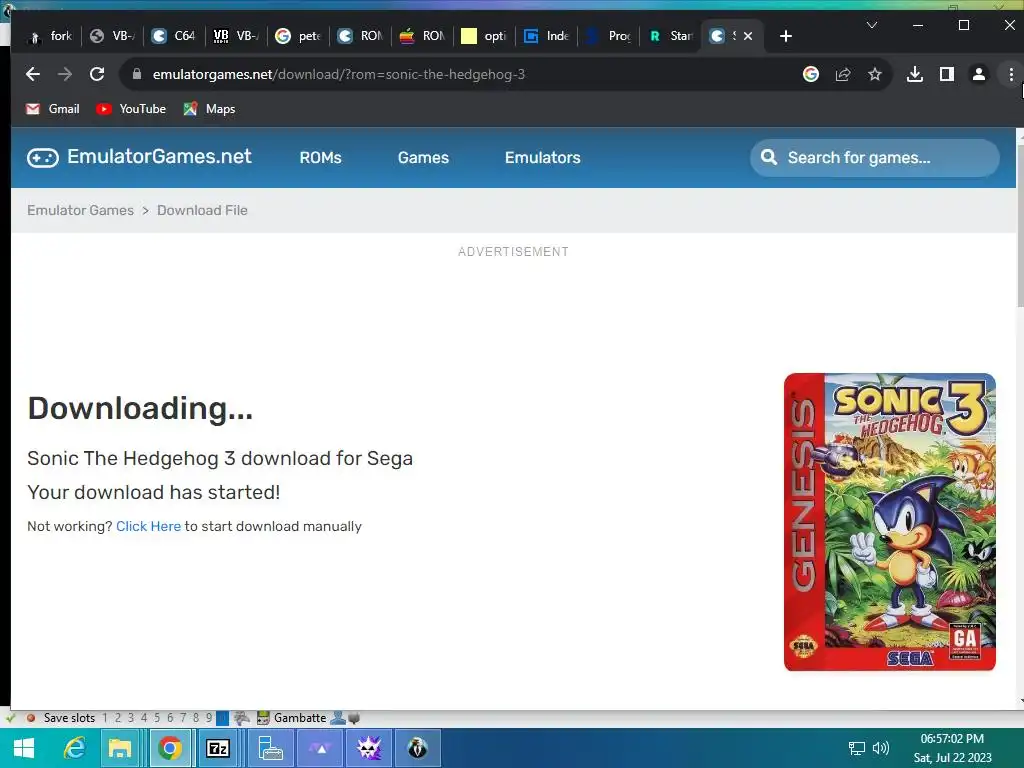Open network status in system tray
The width and height of the screenshot is (1024, 768).
point(856,748)
